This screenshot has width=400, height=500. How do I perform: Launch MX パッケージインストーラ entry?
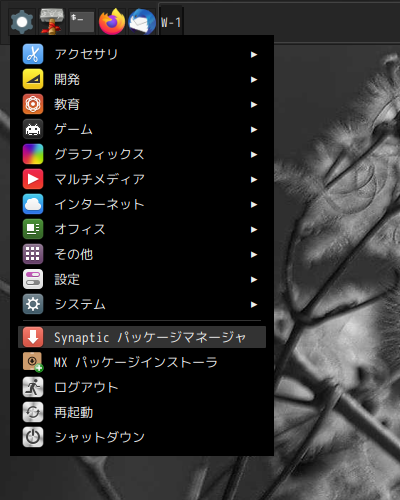click(x=142, y=362)
